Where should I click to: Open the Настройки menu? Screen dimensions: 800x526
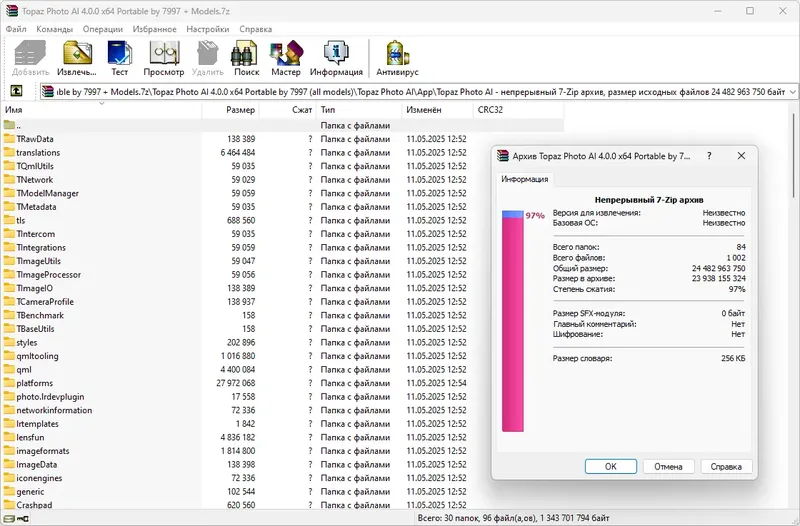click(208, 29)
